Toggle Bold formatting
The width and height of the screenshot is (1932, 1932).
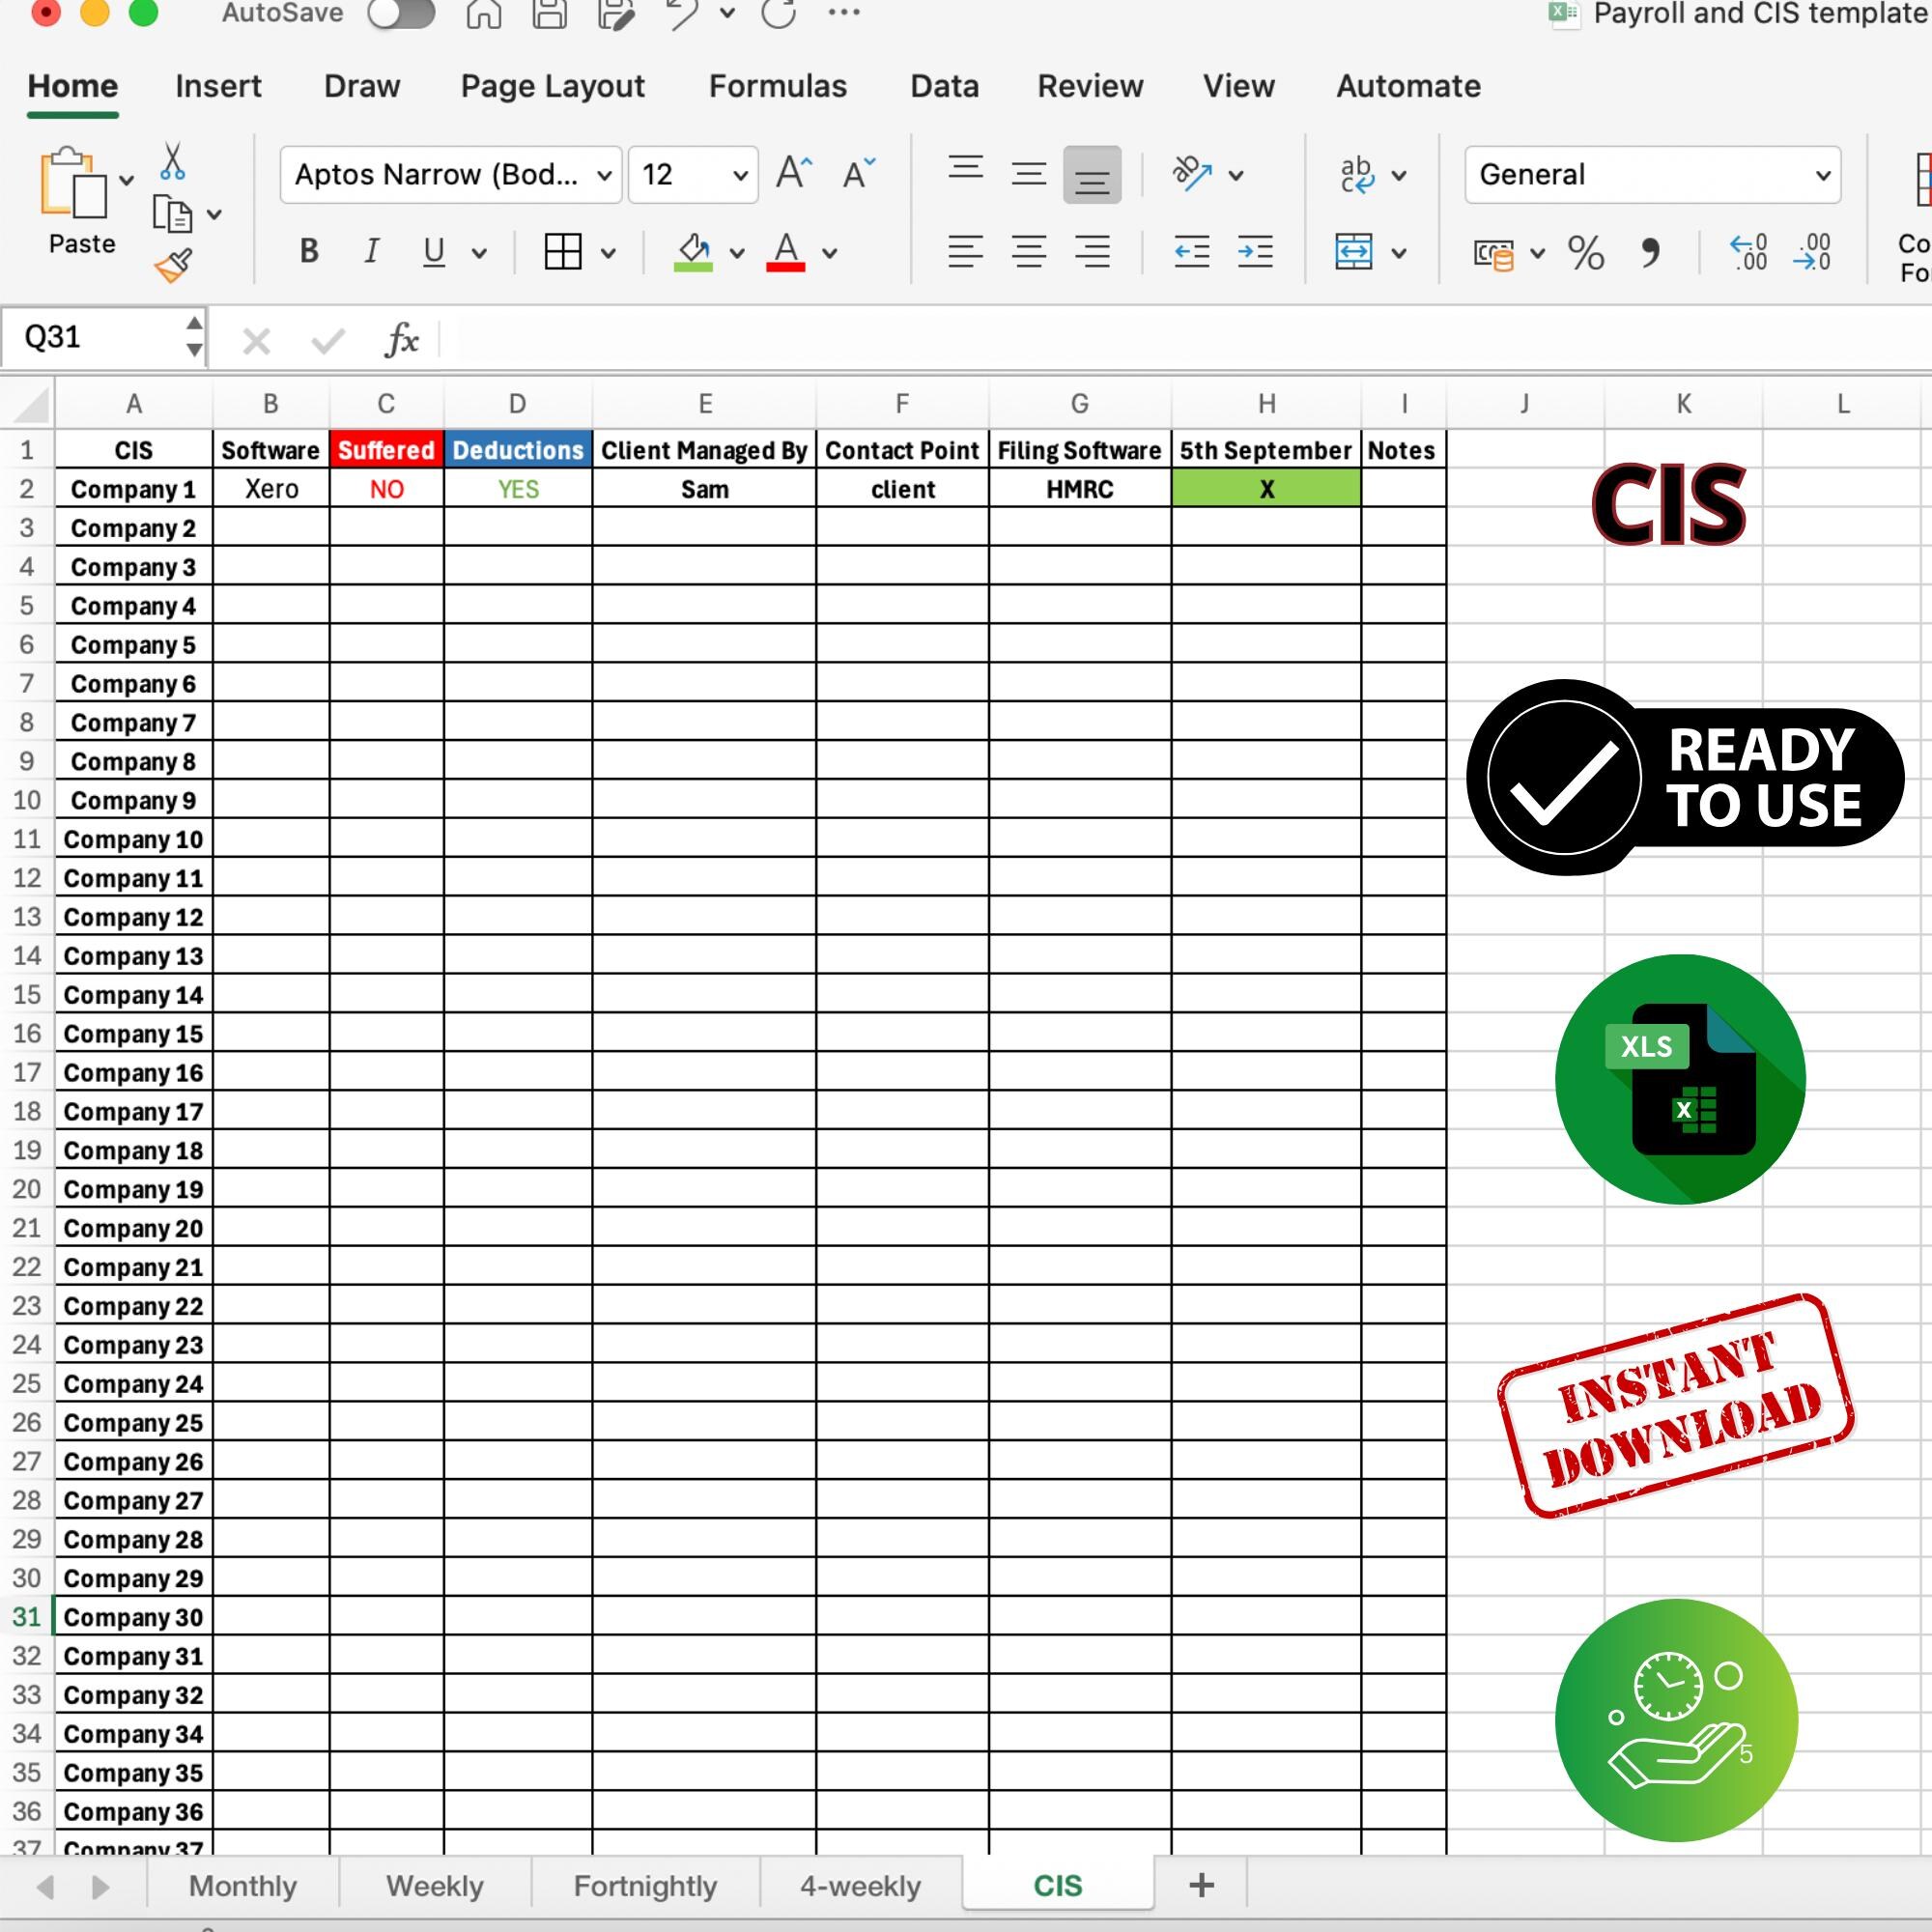308,252
